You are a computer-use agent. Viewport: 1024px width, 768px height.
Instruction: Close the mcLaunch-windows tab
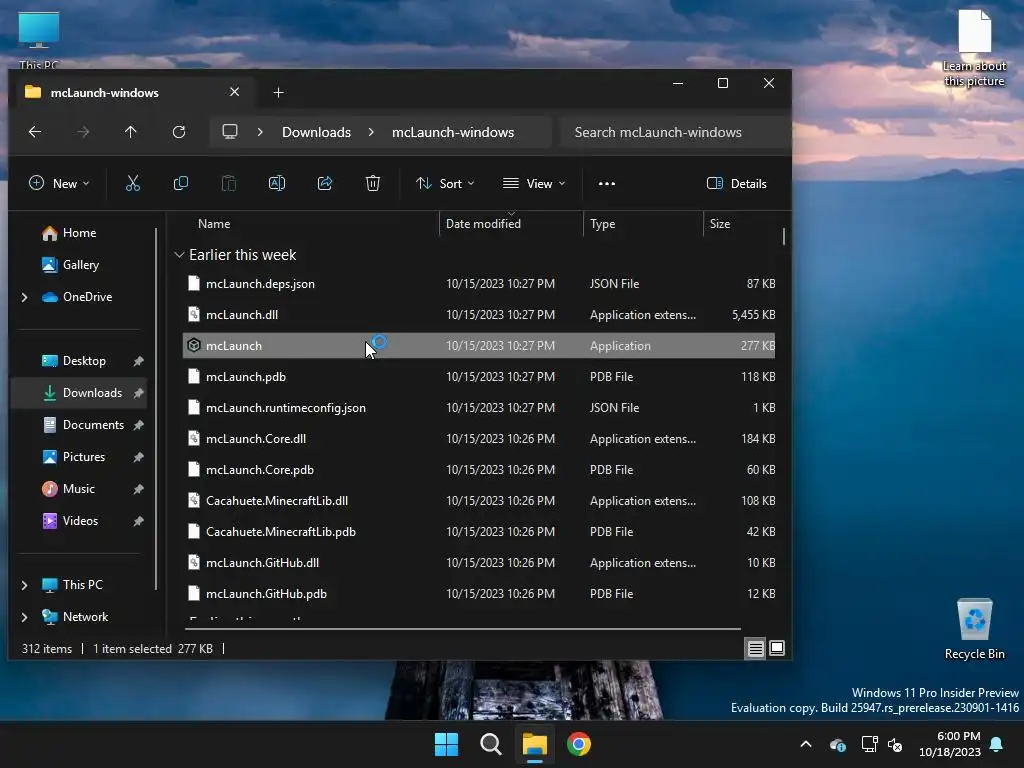(234, 92)
